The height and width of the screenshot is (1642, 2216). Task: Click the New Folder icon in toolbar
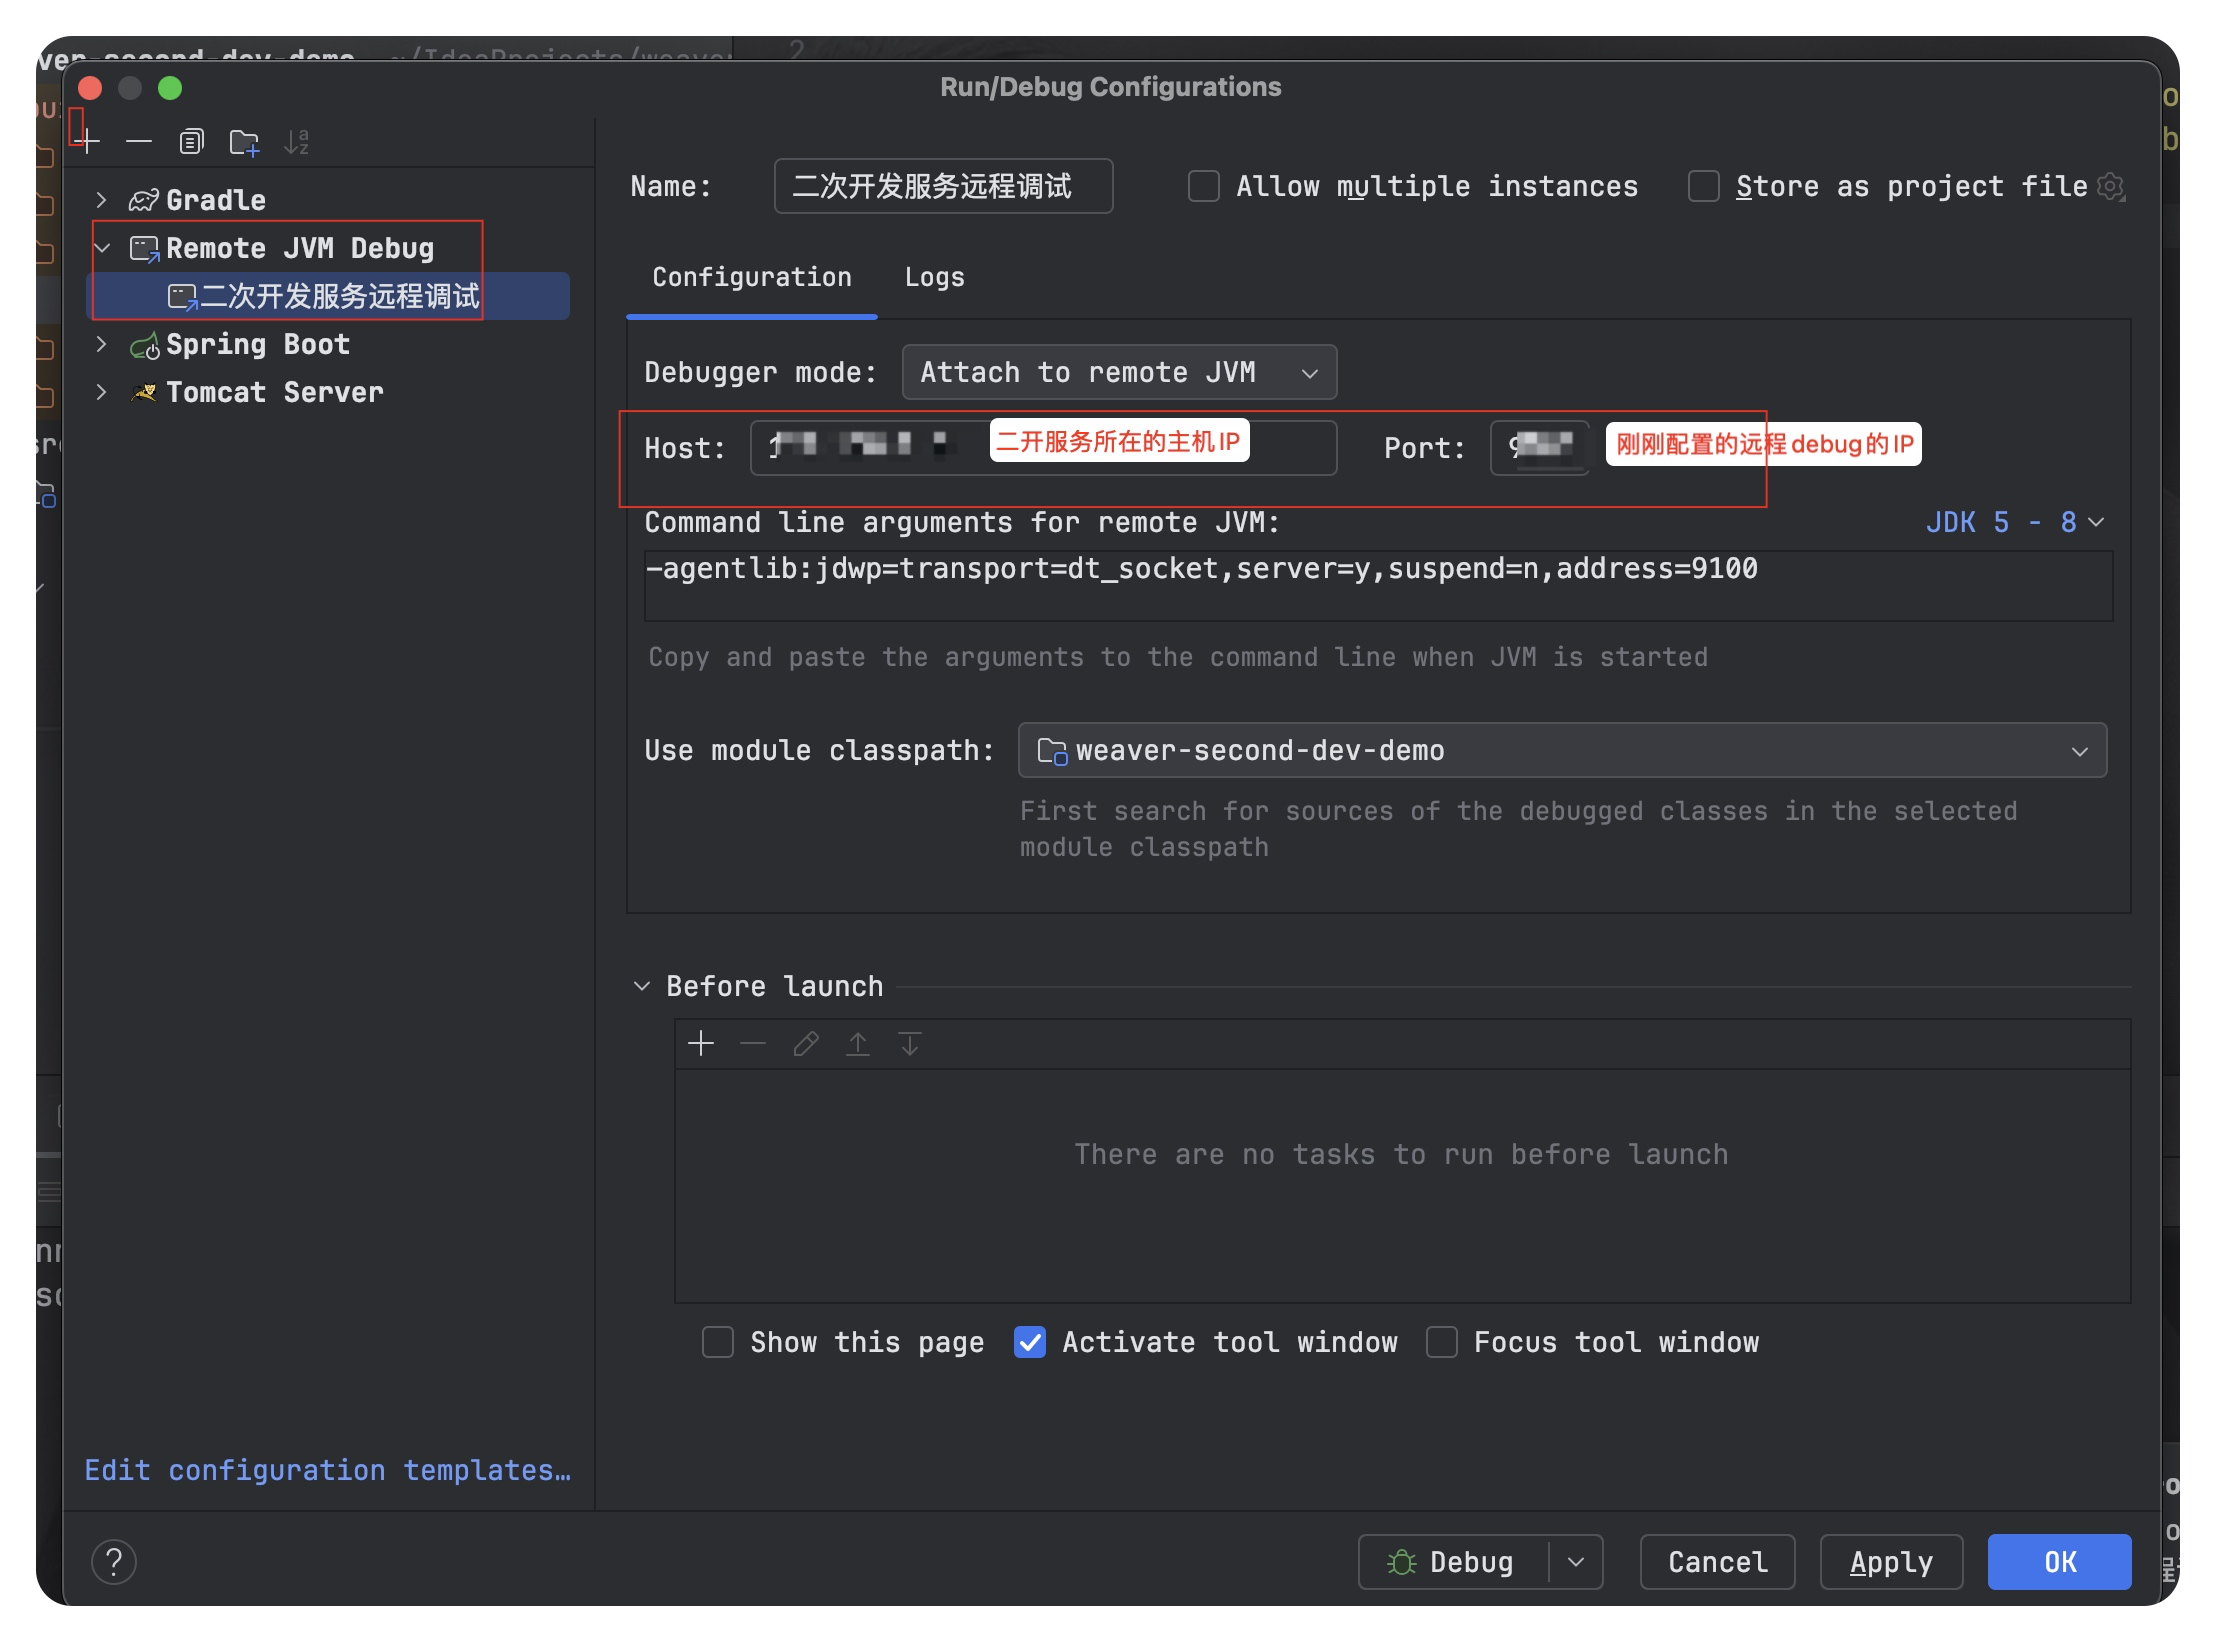244,142
